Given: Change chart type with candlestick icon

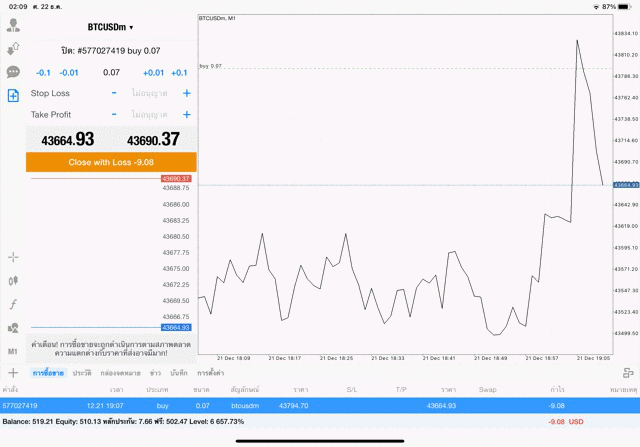Looking at the screenshot, I should coord(14,281).
